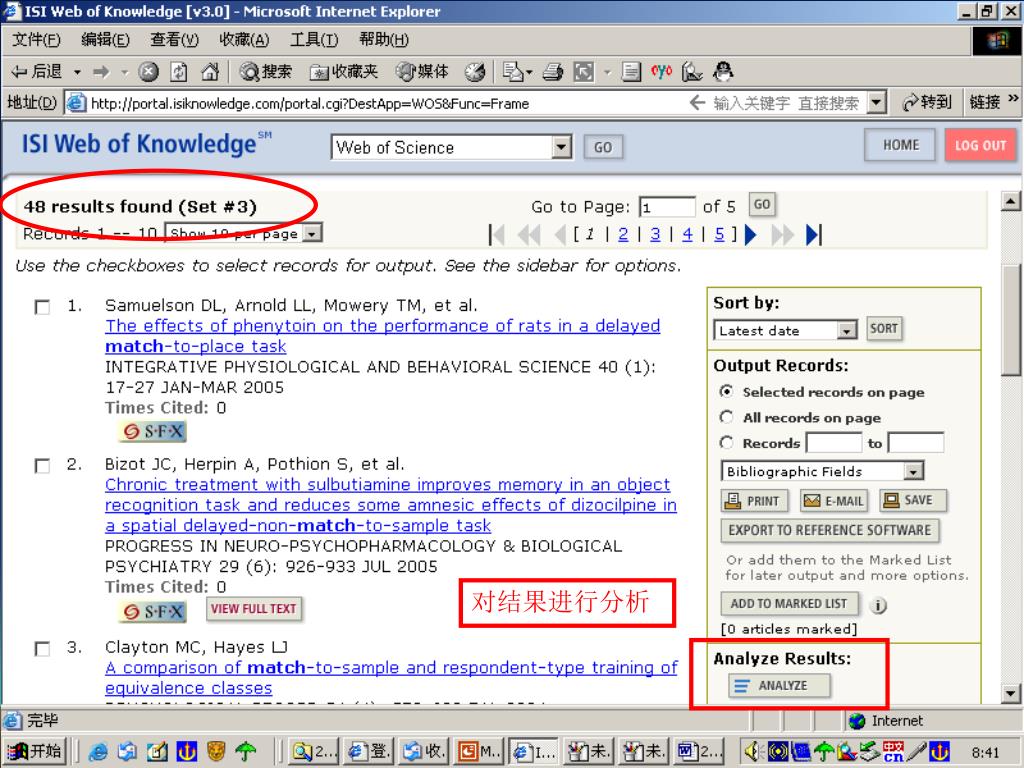Click the SFX icon under record 1

[153, 431]
